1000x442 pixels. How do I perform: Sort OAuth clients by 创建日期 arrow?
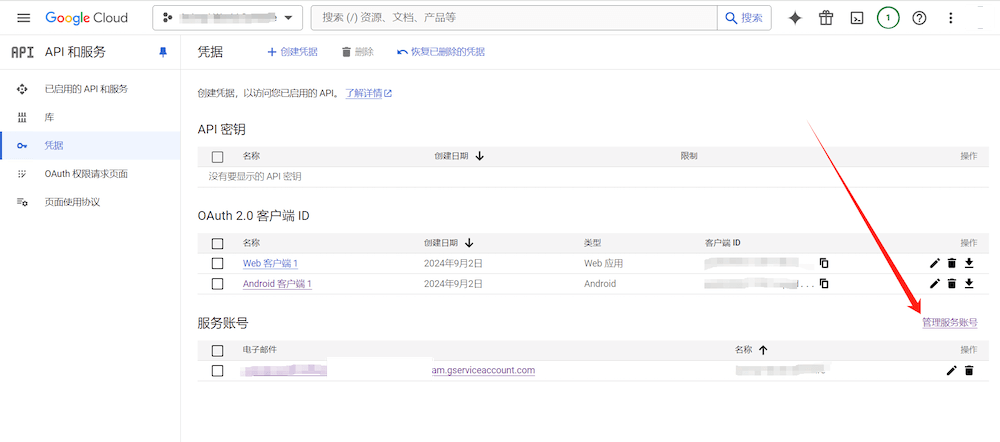469,242
